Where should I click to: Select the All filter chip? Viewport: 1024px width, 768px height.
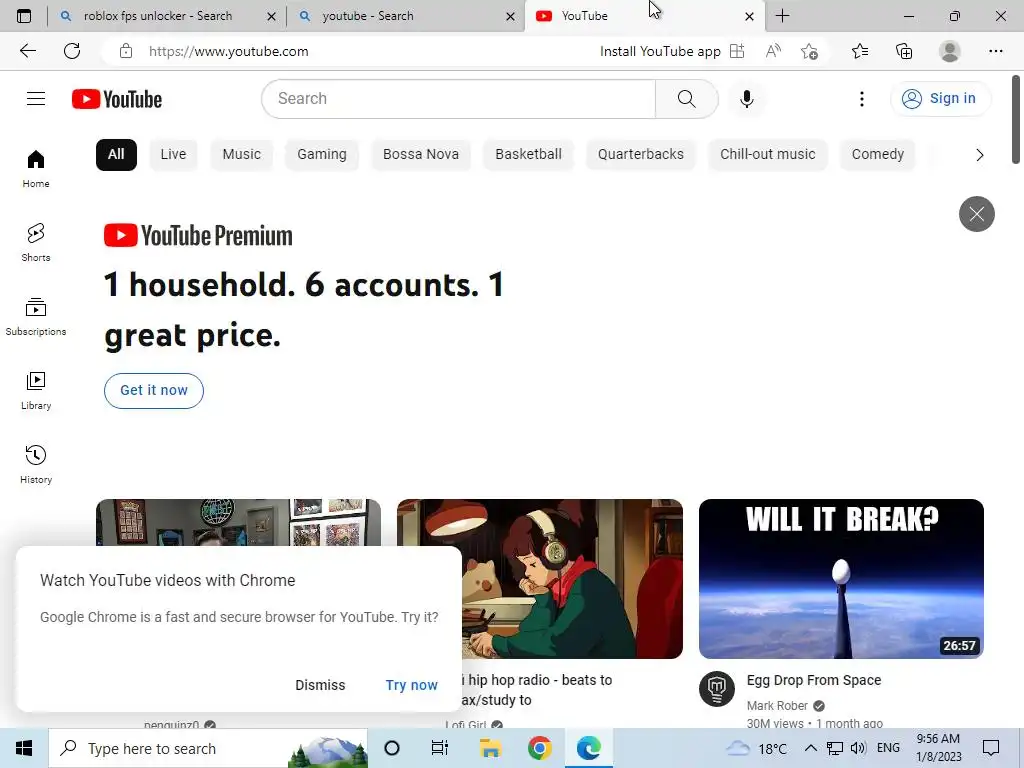pos(116,155)
